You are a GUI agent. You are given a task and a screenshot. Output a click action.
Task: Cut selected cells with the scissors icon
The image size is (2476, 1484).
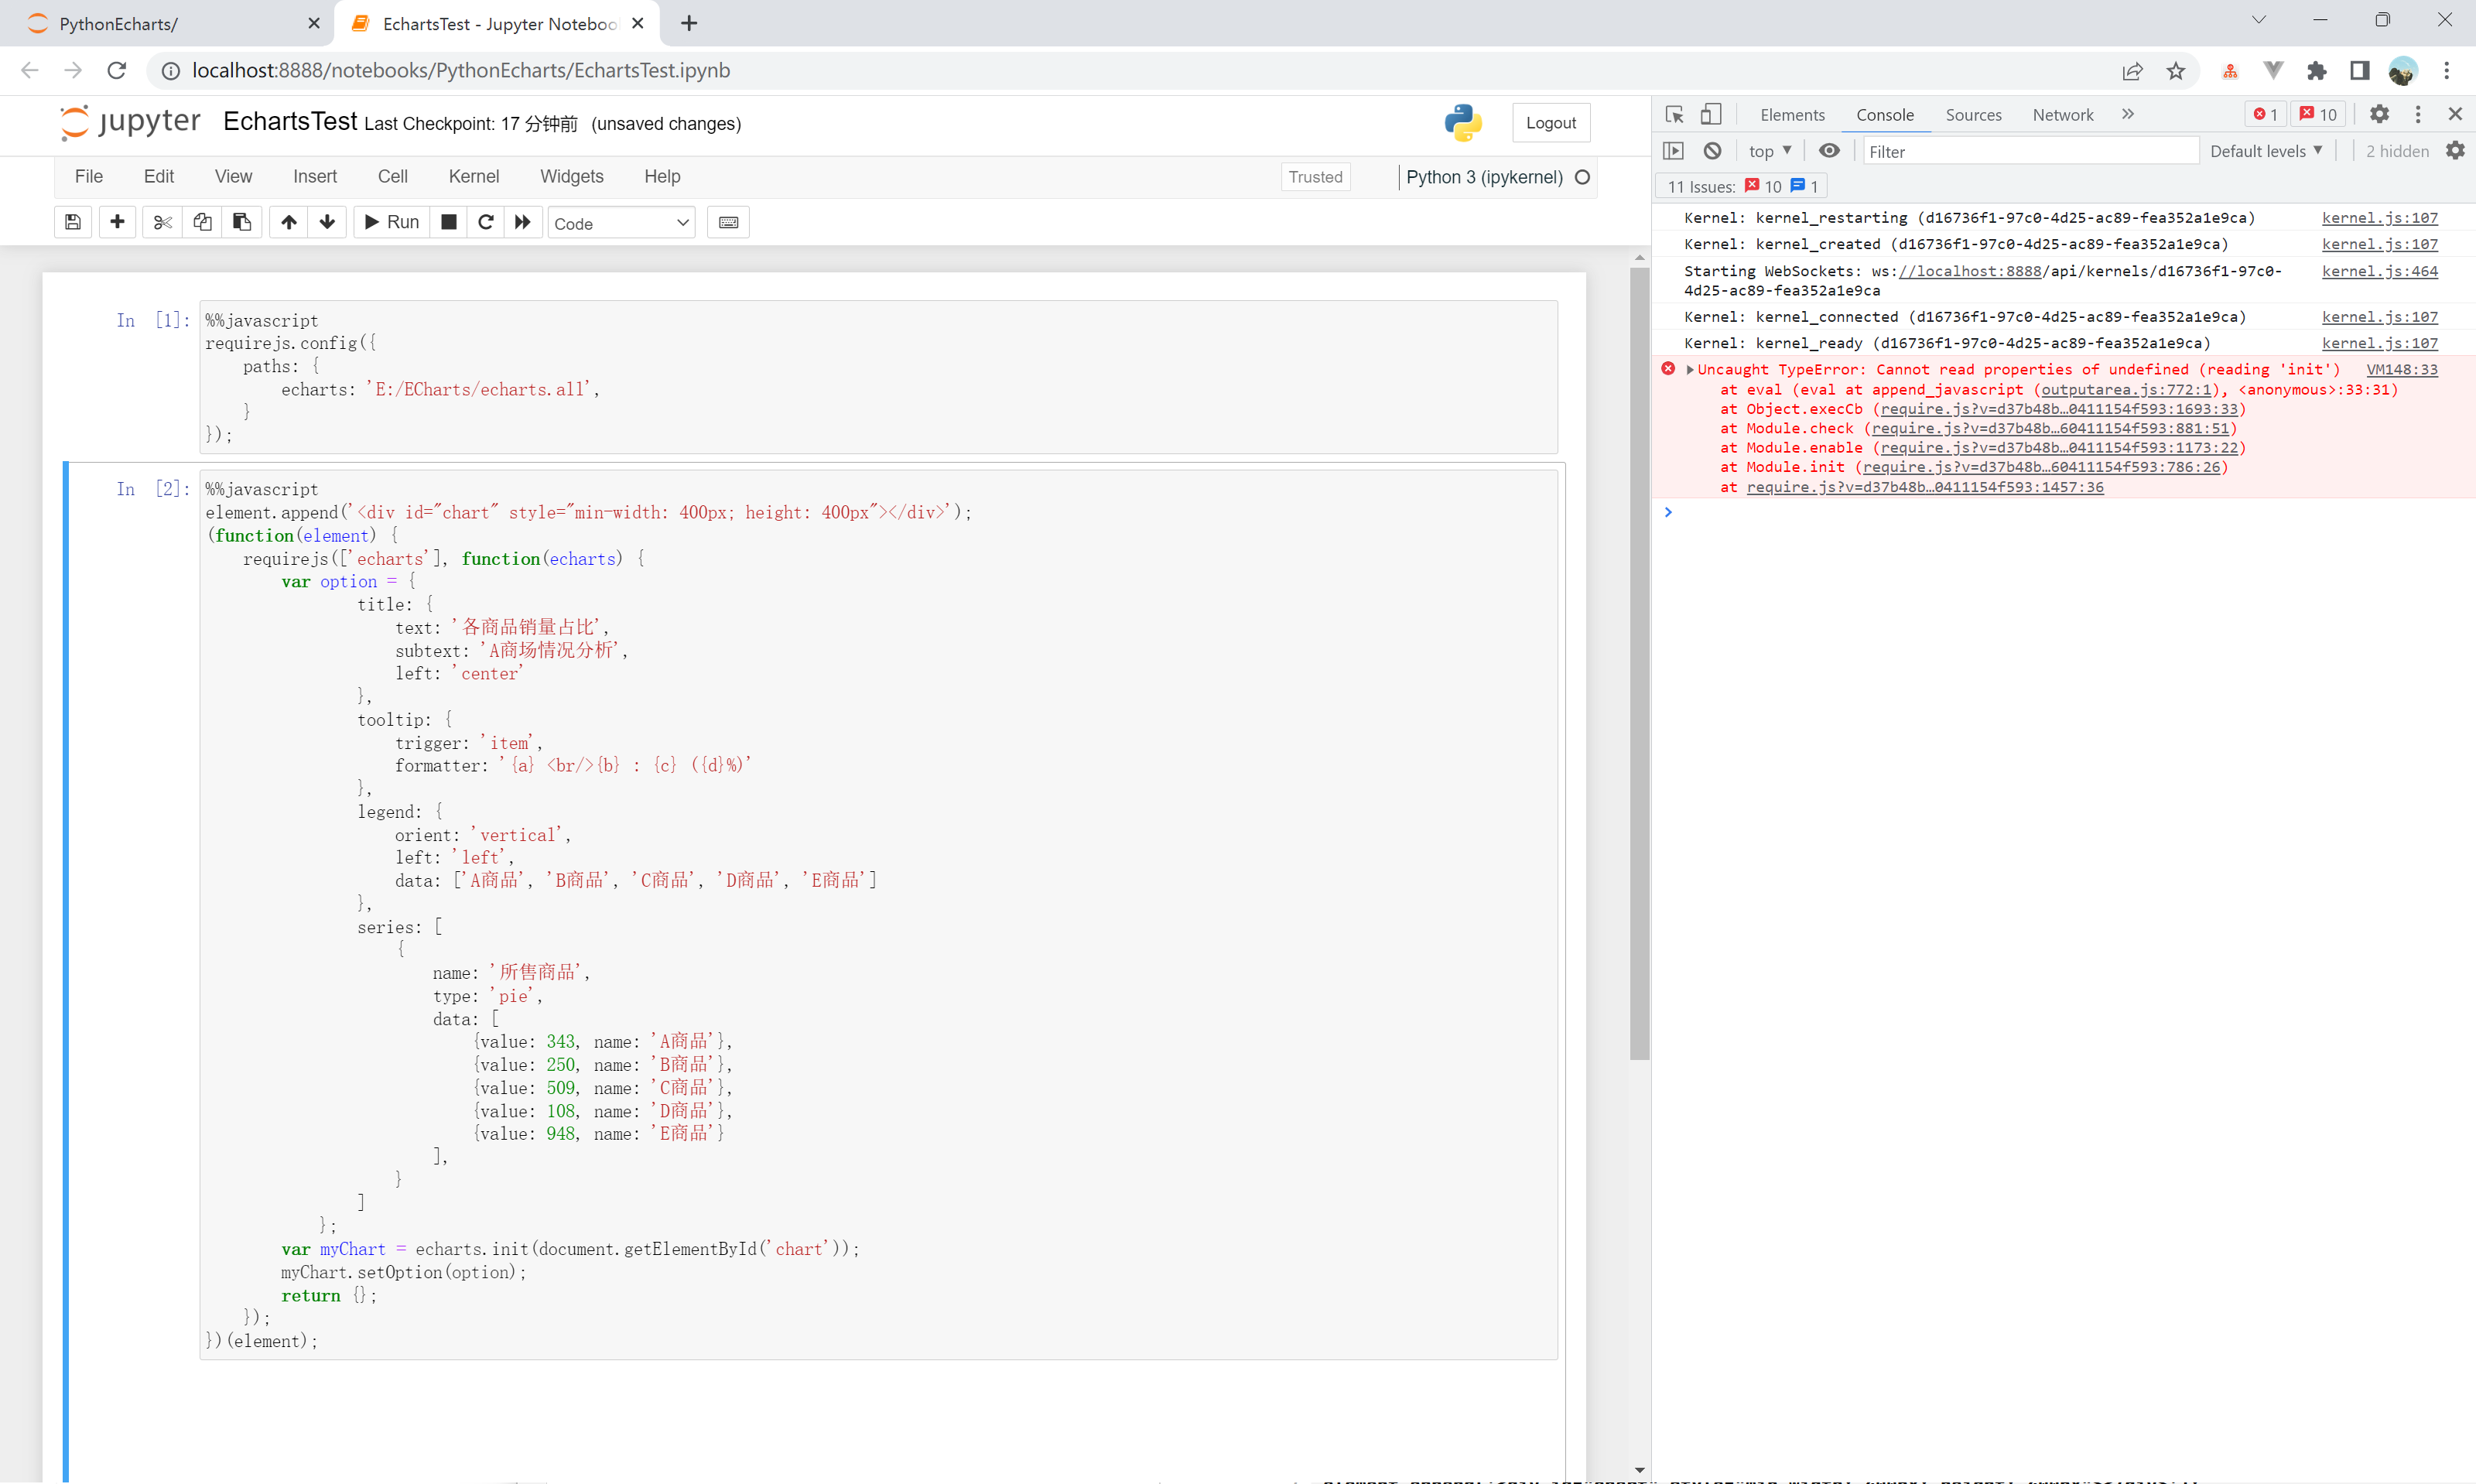pyautogui.click(x=162, y=222)
